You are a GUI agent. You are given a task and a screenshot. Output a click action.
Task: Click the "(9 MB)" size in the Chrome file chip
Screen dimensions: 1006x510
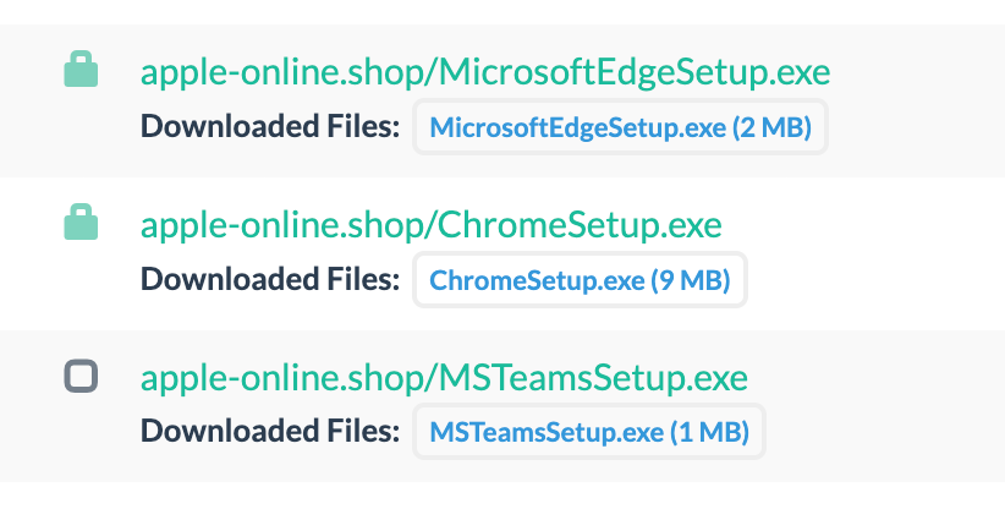click(690, 280)
